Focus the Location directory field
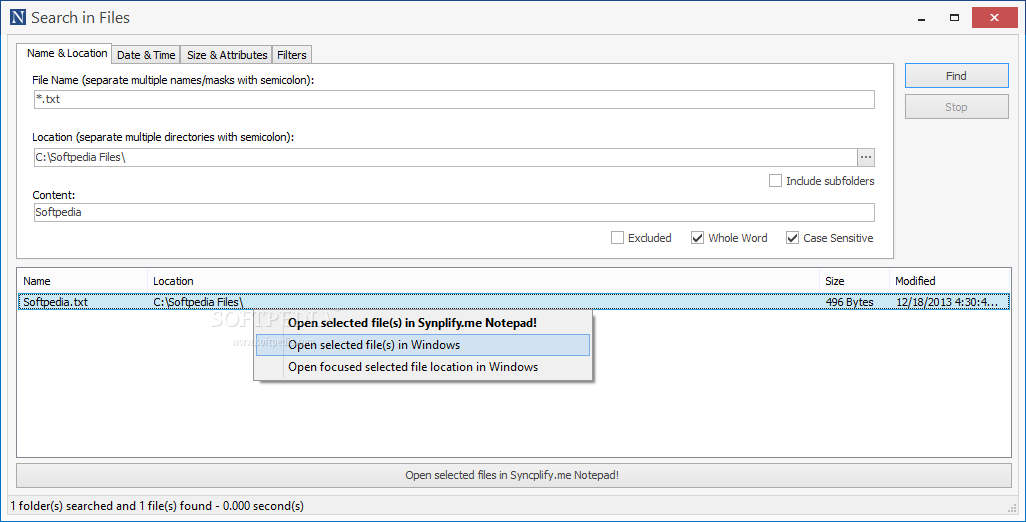 (446, 157)
